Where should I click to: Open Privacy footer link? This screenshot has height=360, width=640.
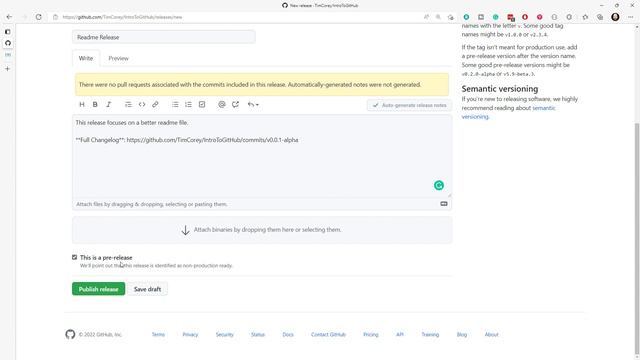click(x=190, y=334)
